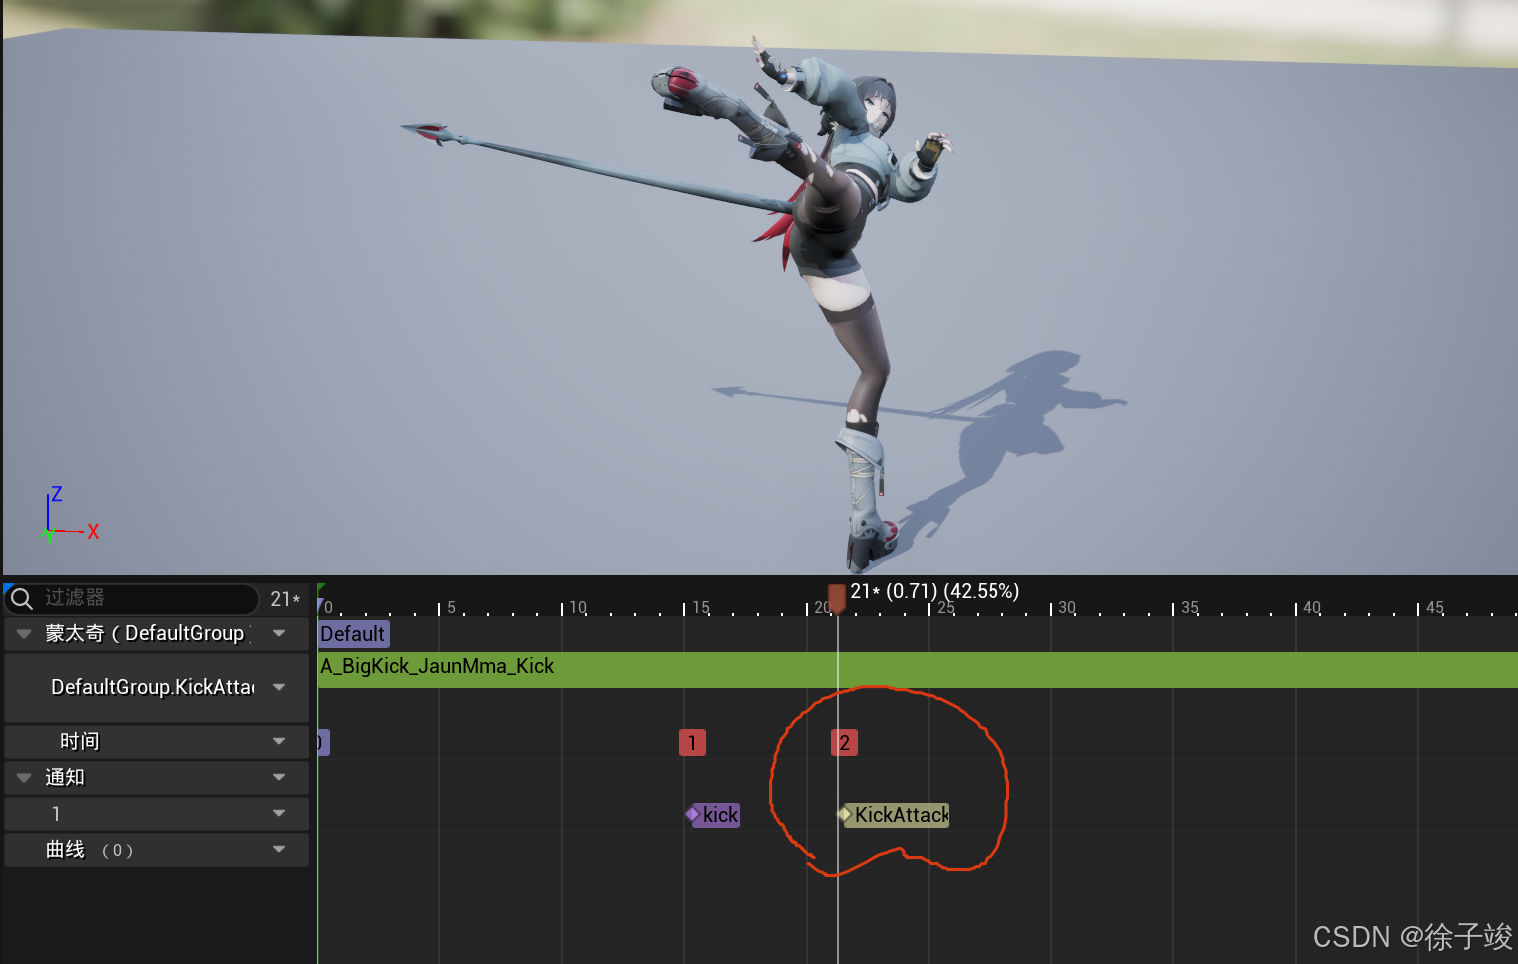This screenshot has height=964, width=1518.
Task: Click the diamond icon on the kick notify
Action: tap(693, 815)
